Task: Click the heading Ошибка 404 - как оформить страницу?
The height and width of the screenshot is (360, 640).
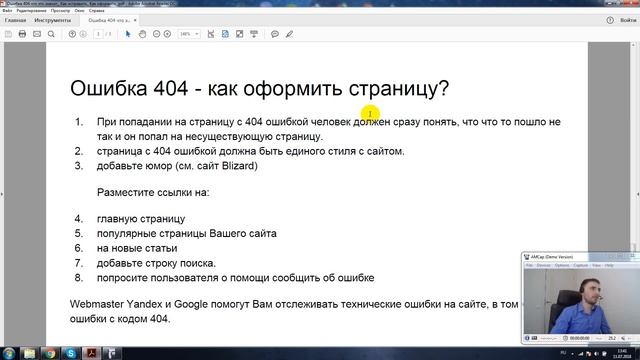Action: (x=260, y=88)
